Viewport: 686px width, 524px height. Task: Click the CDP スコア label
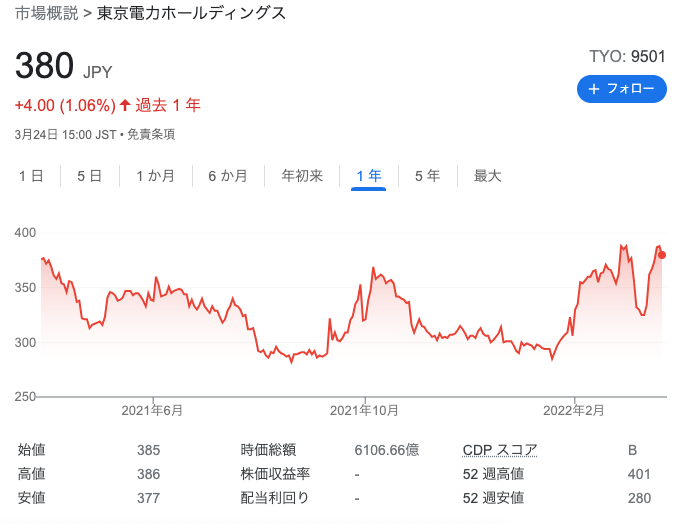(500, 450)
